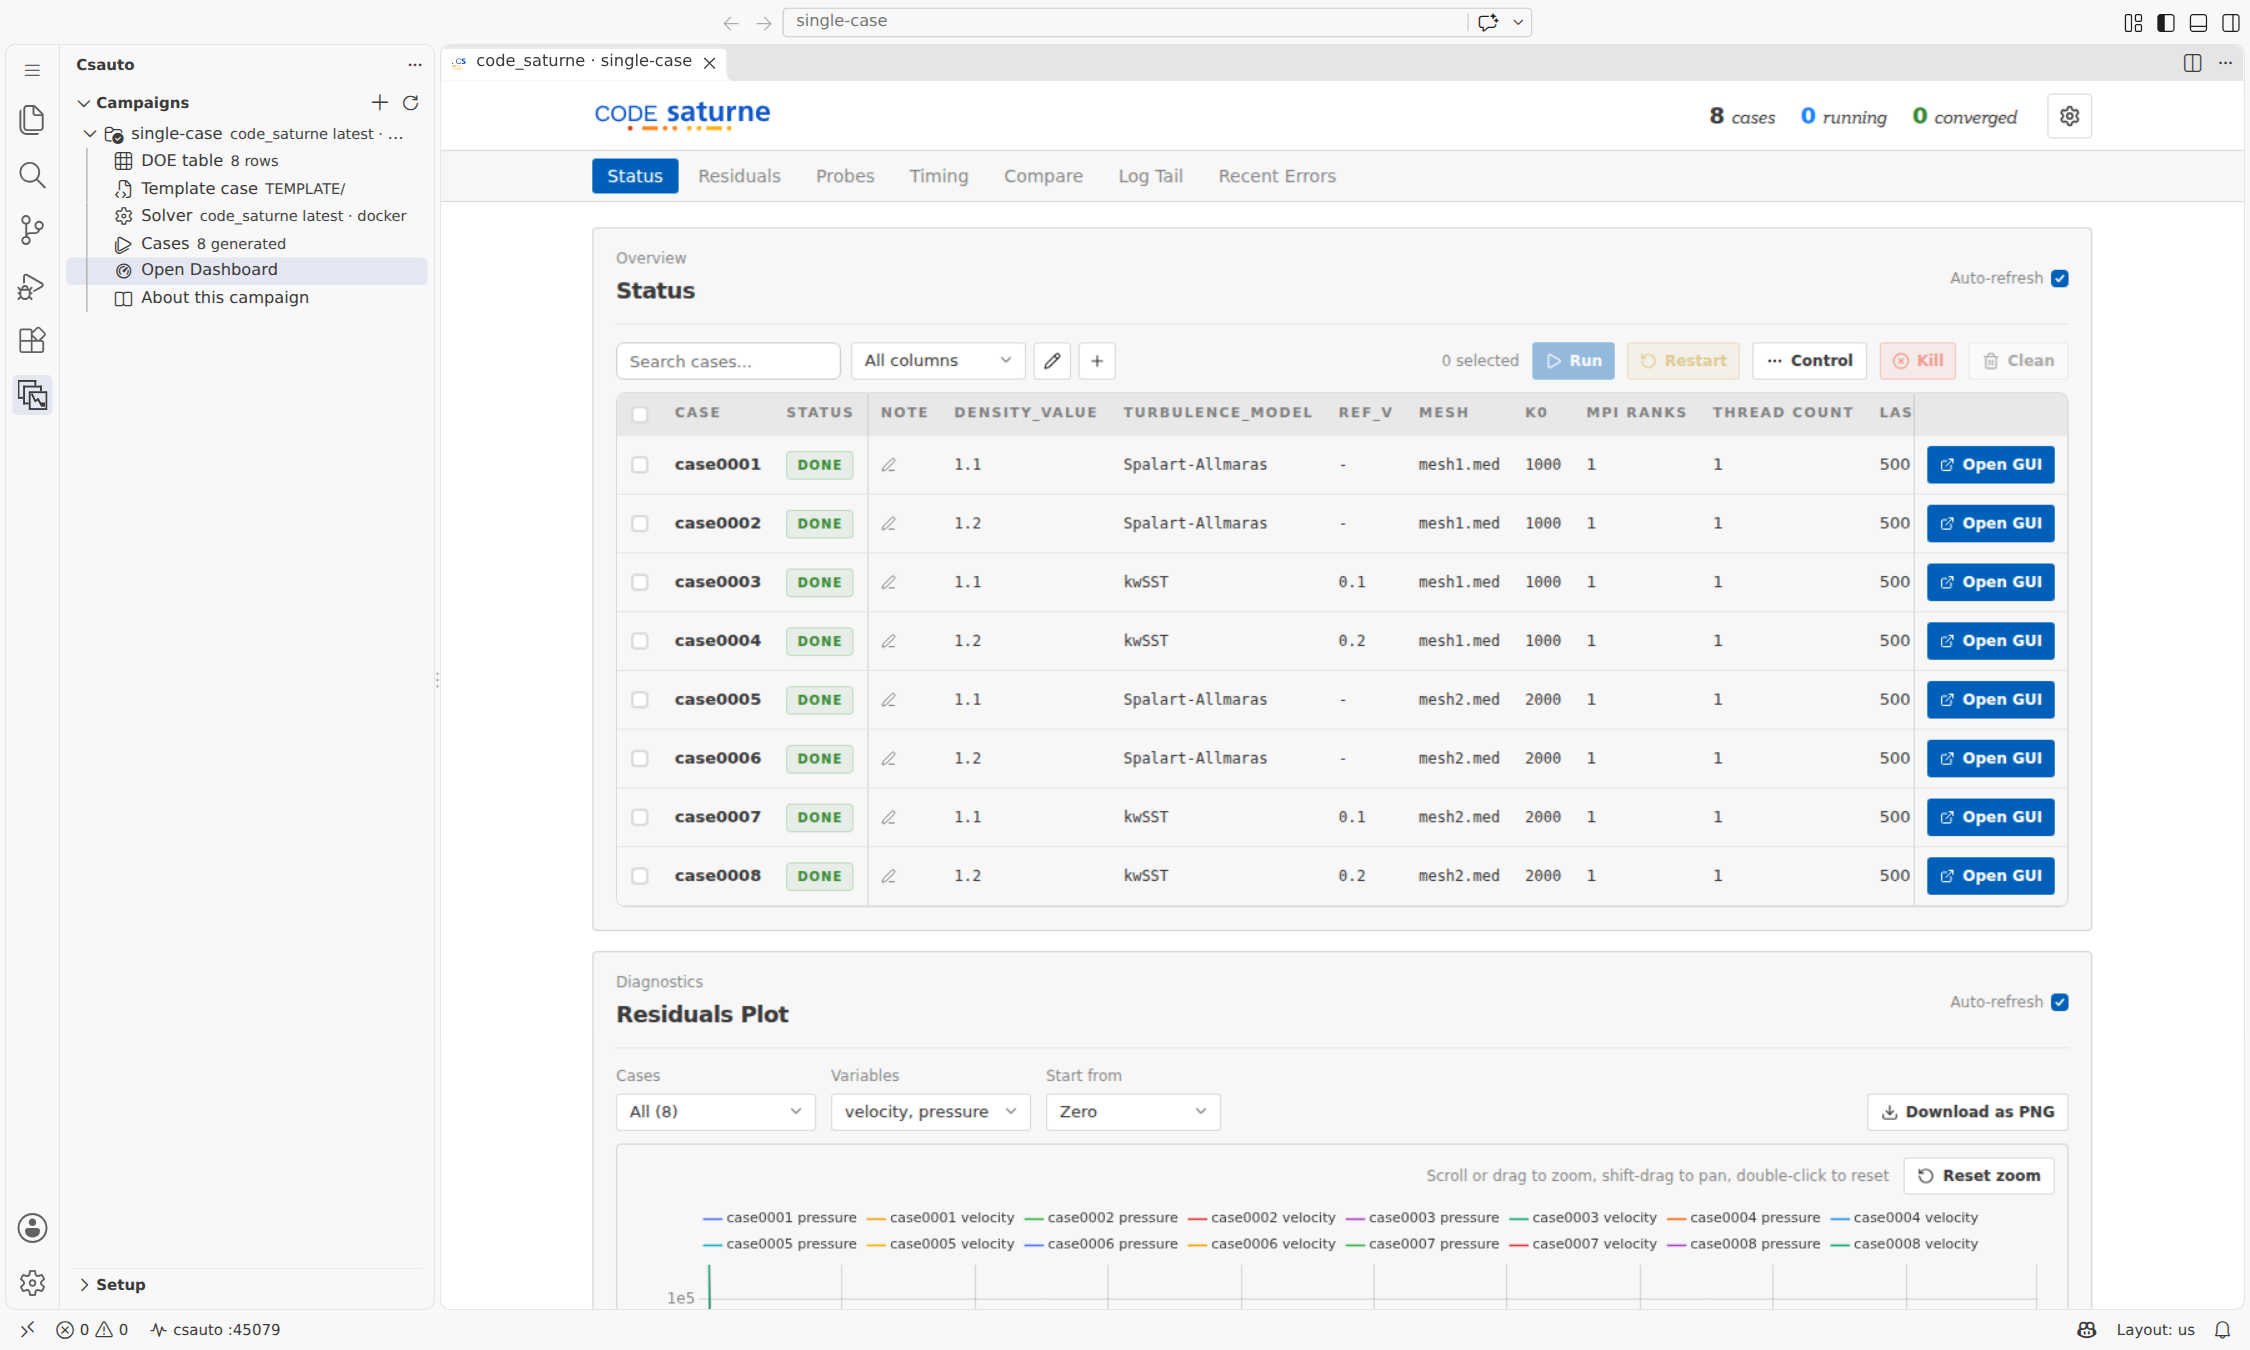Viewport: 2250px width, 1350px height.
Task: Open Source Control icon in activity bar
Action: coord(32,231)
